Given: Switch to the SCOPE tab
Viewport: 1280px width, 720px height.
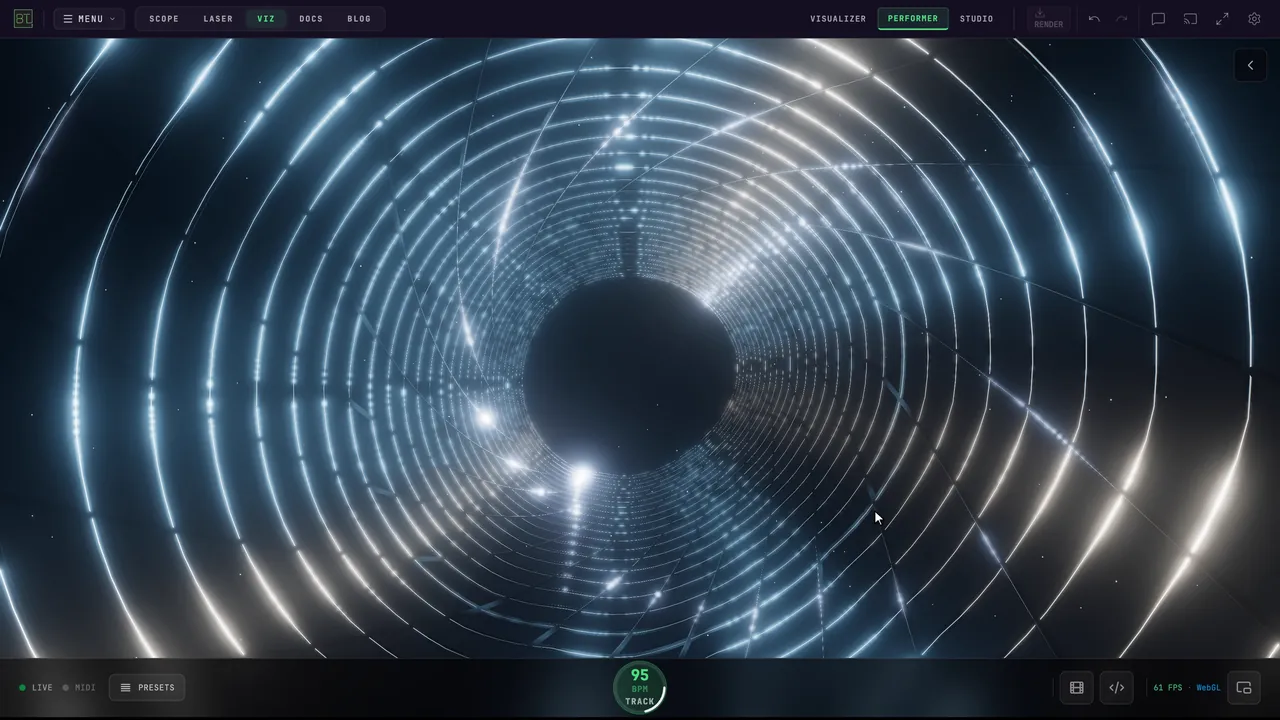Looking at the screenshot, I should click(164, 19).
